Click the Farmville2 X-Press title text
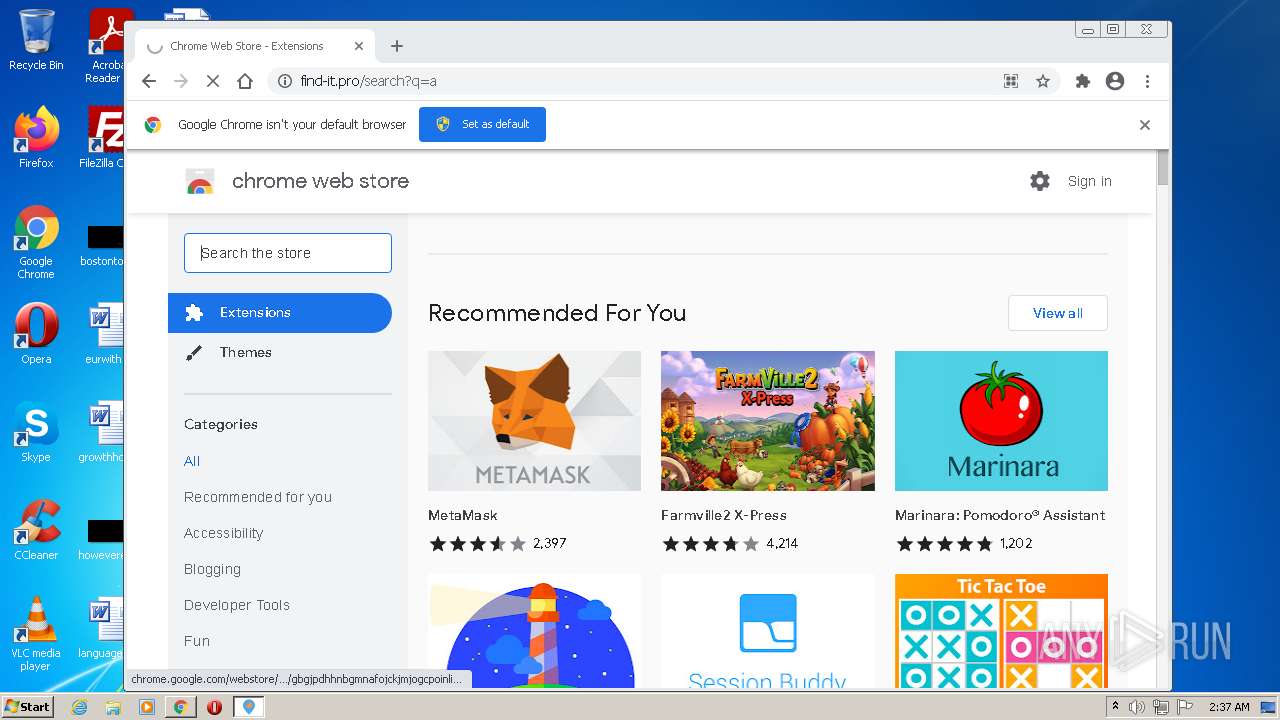 (x=724, y=515)
